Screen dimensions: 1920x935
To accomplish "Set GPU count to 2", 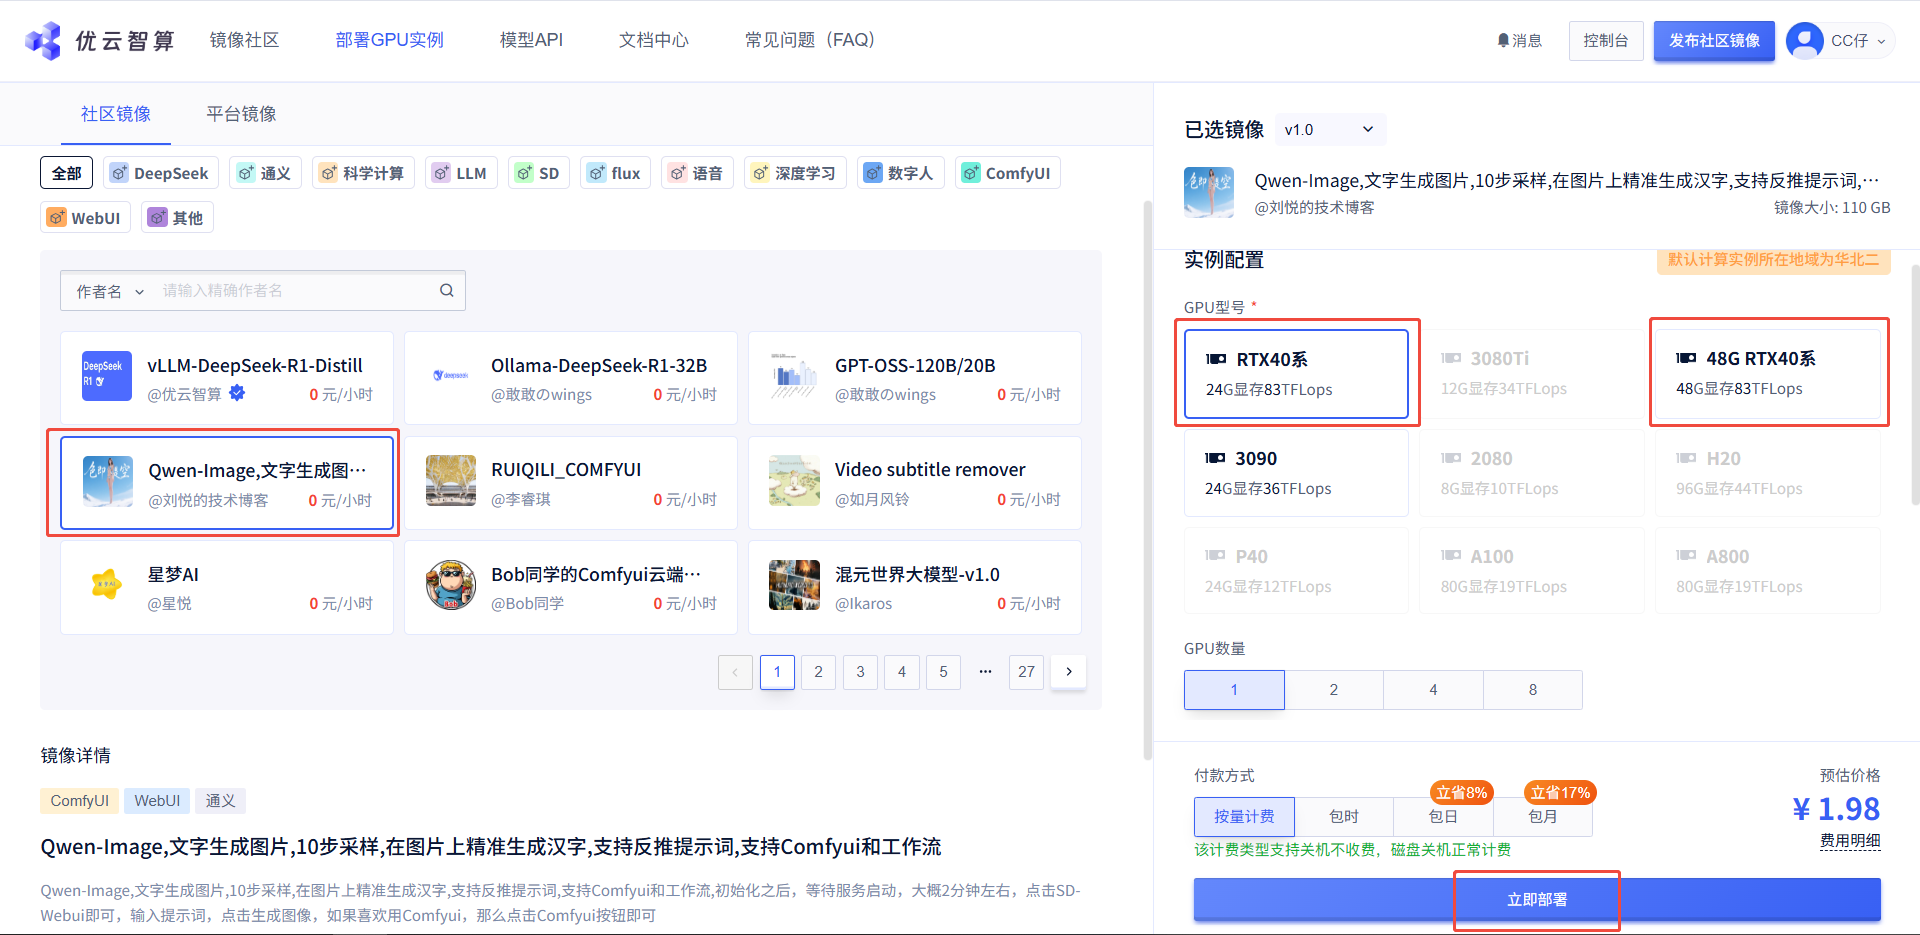I will 1334,690.
